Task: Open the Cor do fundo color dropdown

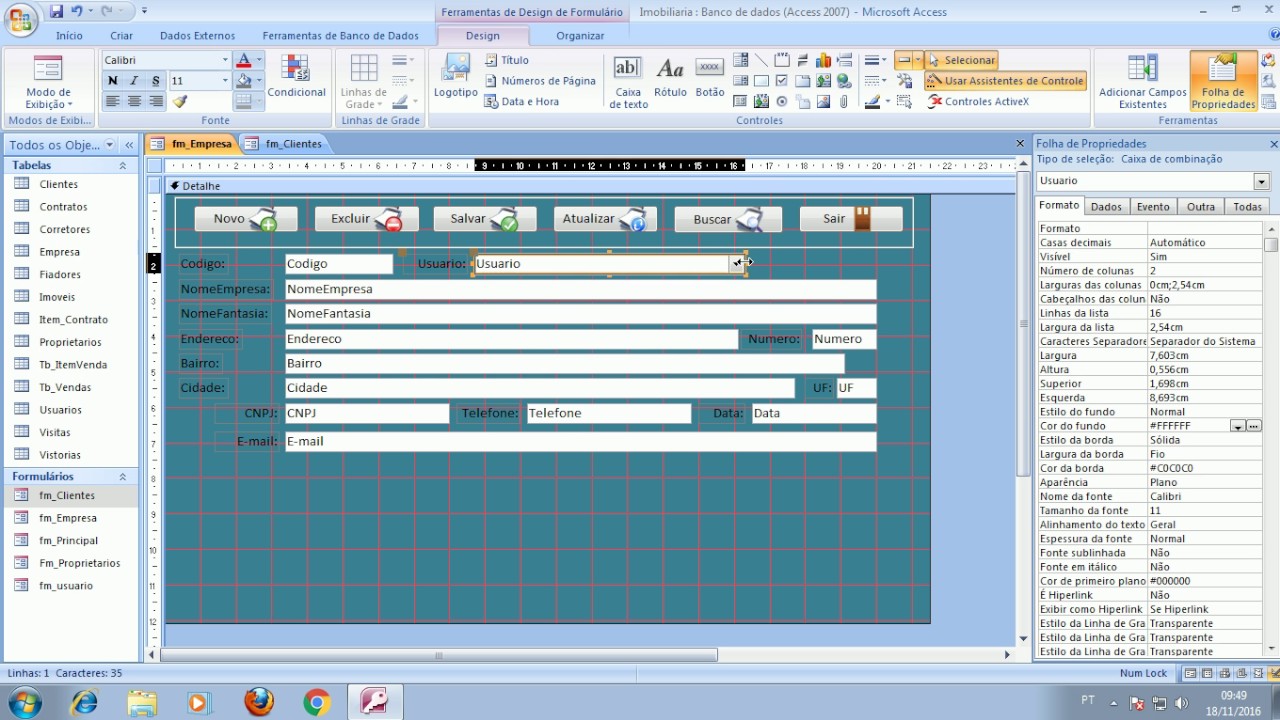Action: click(1237, 426)
